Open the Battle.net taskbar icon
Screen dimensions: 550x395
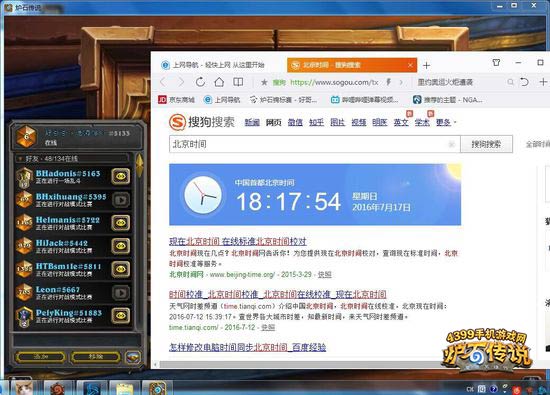pyautogui.click(x=92, y=388)
